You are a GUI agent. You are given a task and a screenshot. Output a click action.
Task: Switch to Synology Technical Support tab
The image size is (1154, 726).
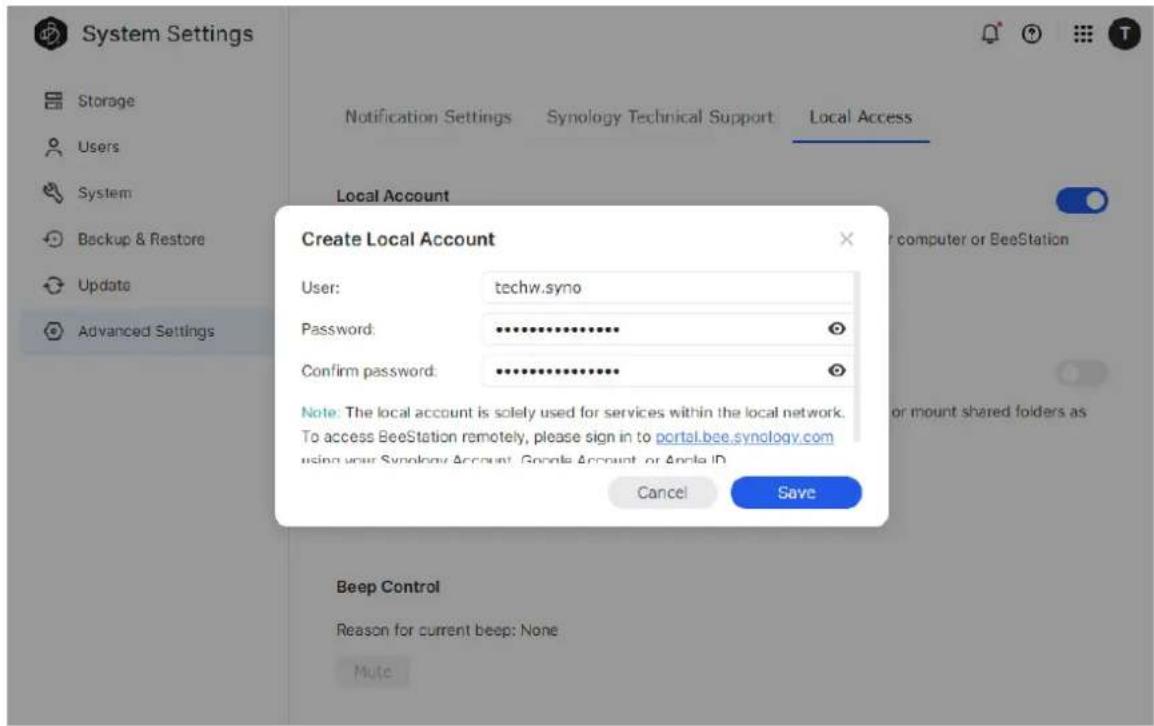[x=659, y=117]
